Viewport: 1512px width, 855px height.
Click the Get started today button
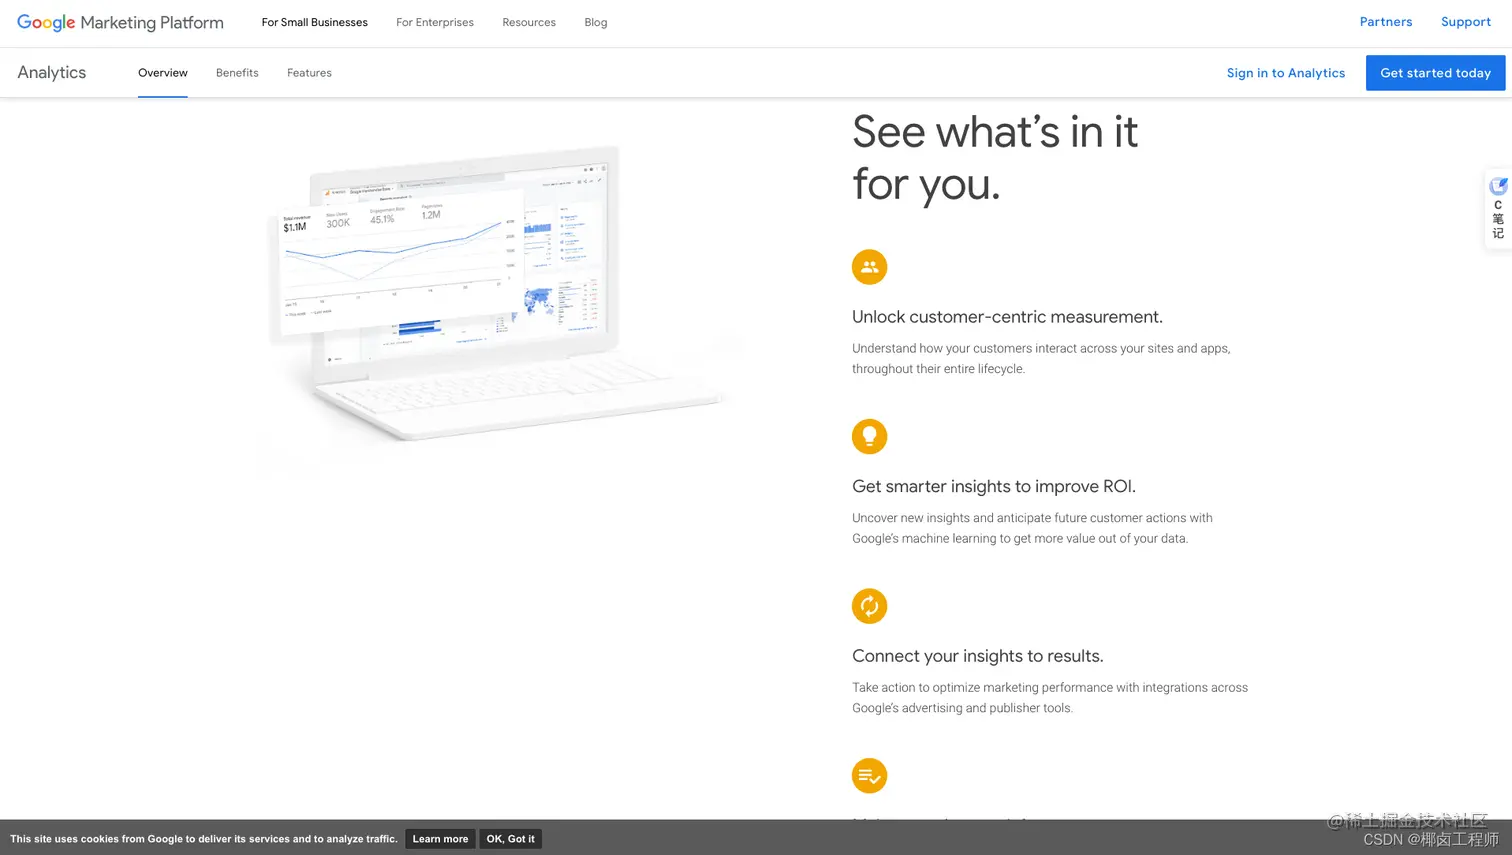click(1435, 73)
